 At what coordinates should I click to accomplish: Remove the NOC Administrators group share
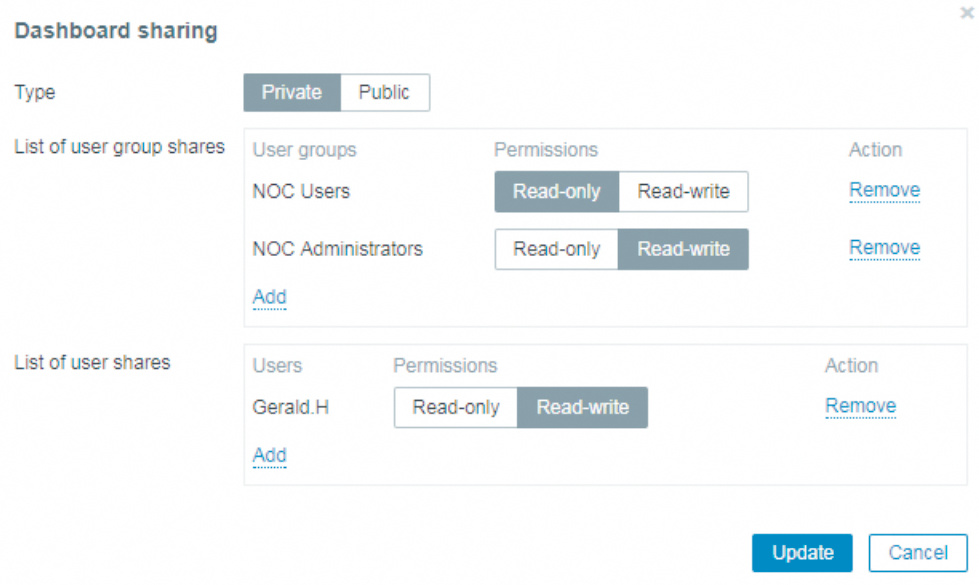pyautogui.click(x=884, y=248)
